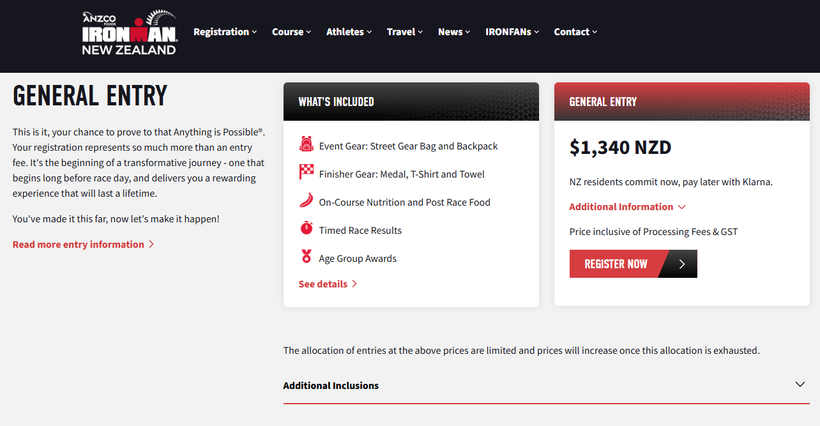Expand Additional Information under the price
Viewport: 820px width, 426px height.
click(627, 207)
